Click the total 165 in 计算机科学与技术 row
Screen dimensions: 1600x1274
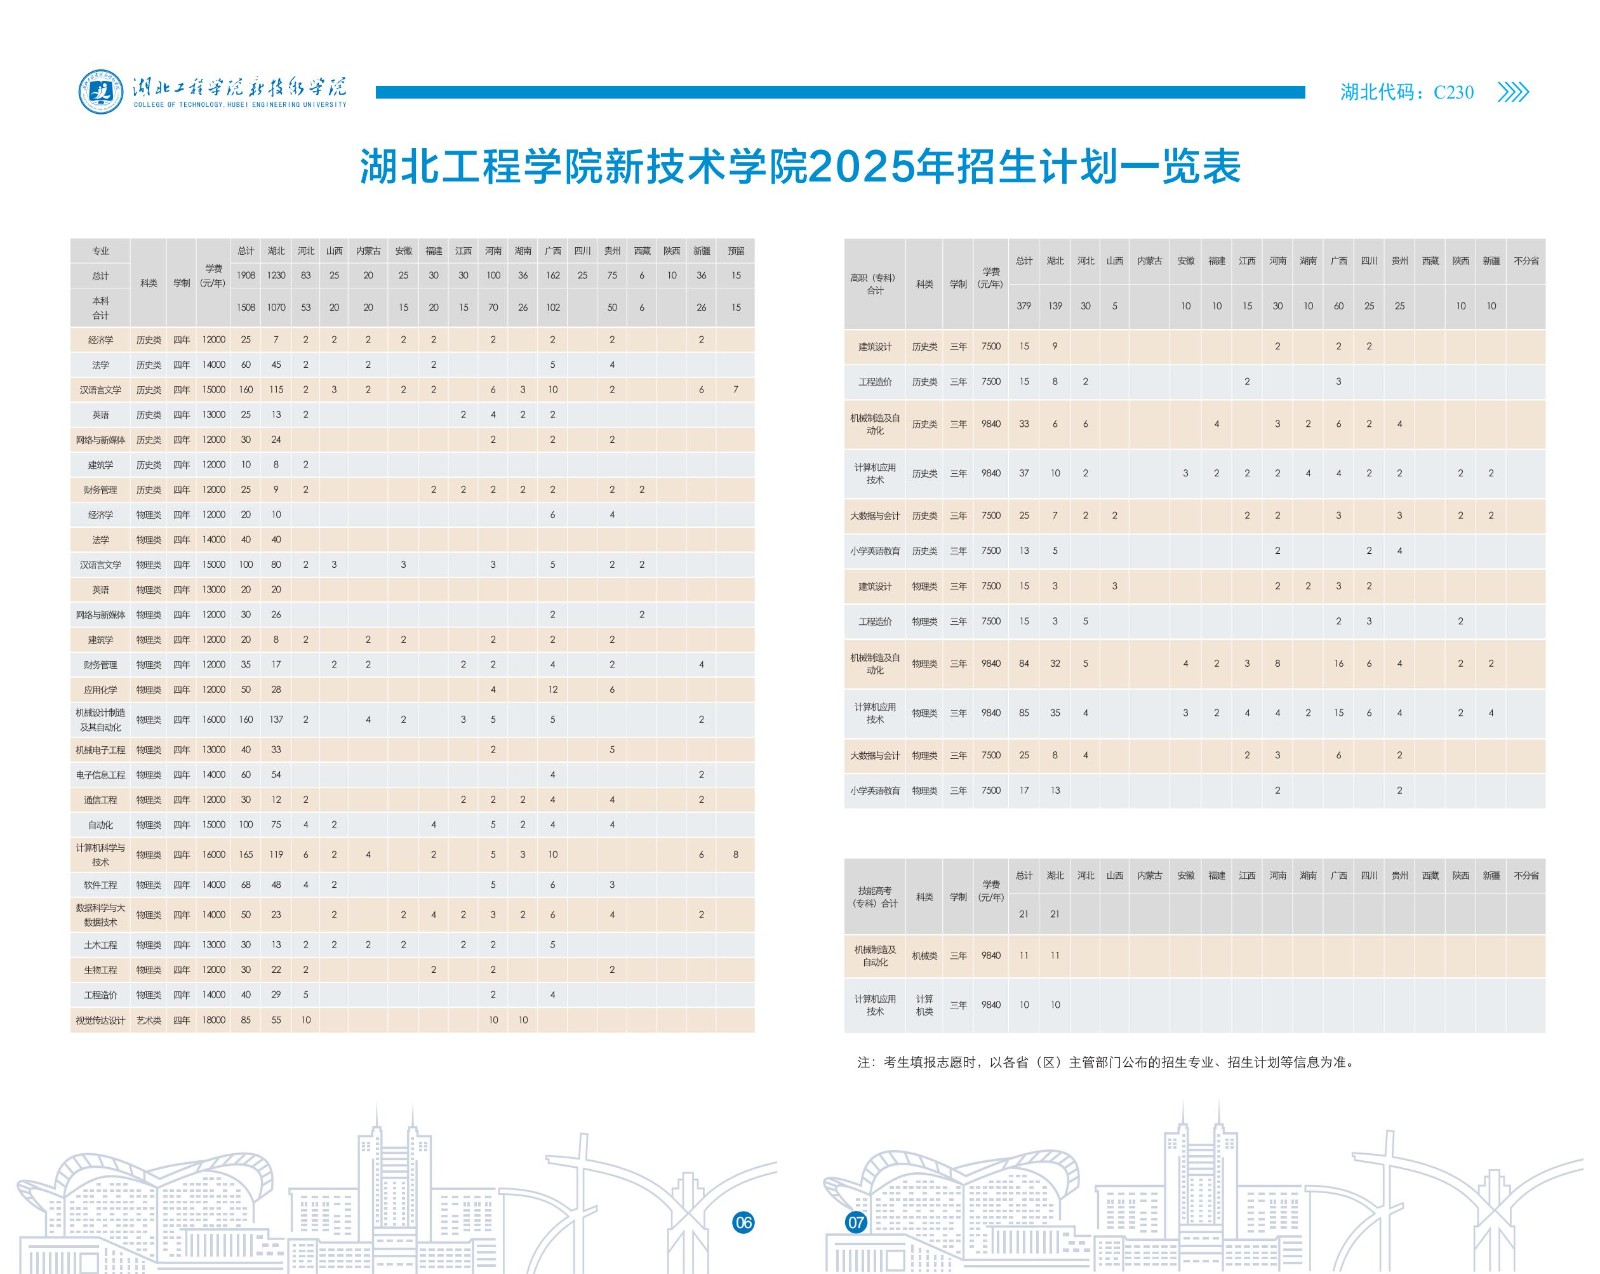[x=246, y=855]
